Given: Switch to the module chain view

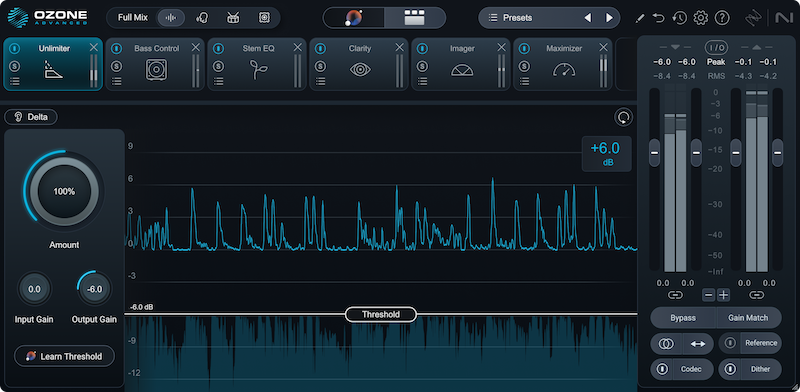Looking at the screenshot, I should point(414,18).
